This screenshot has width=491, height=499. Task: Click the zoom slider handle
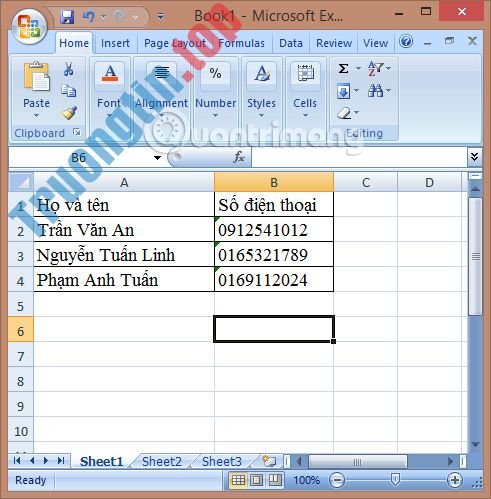coord(395,480)
